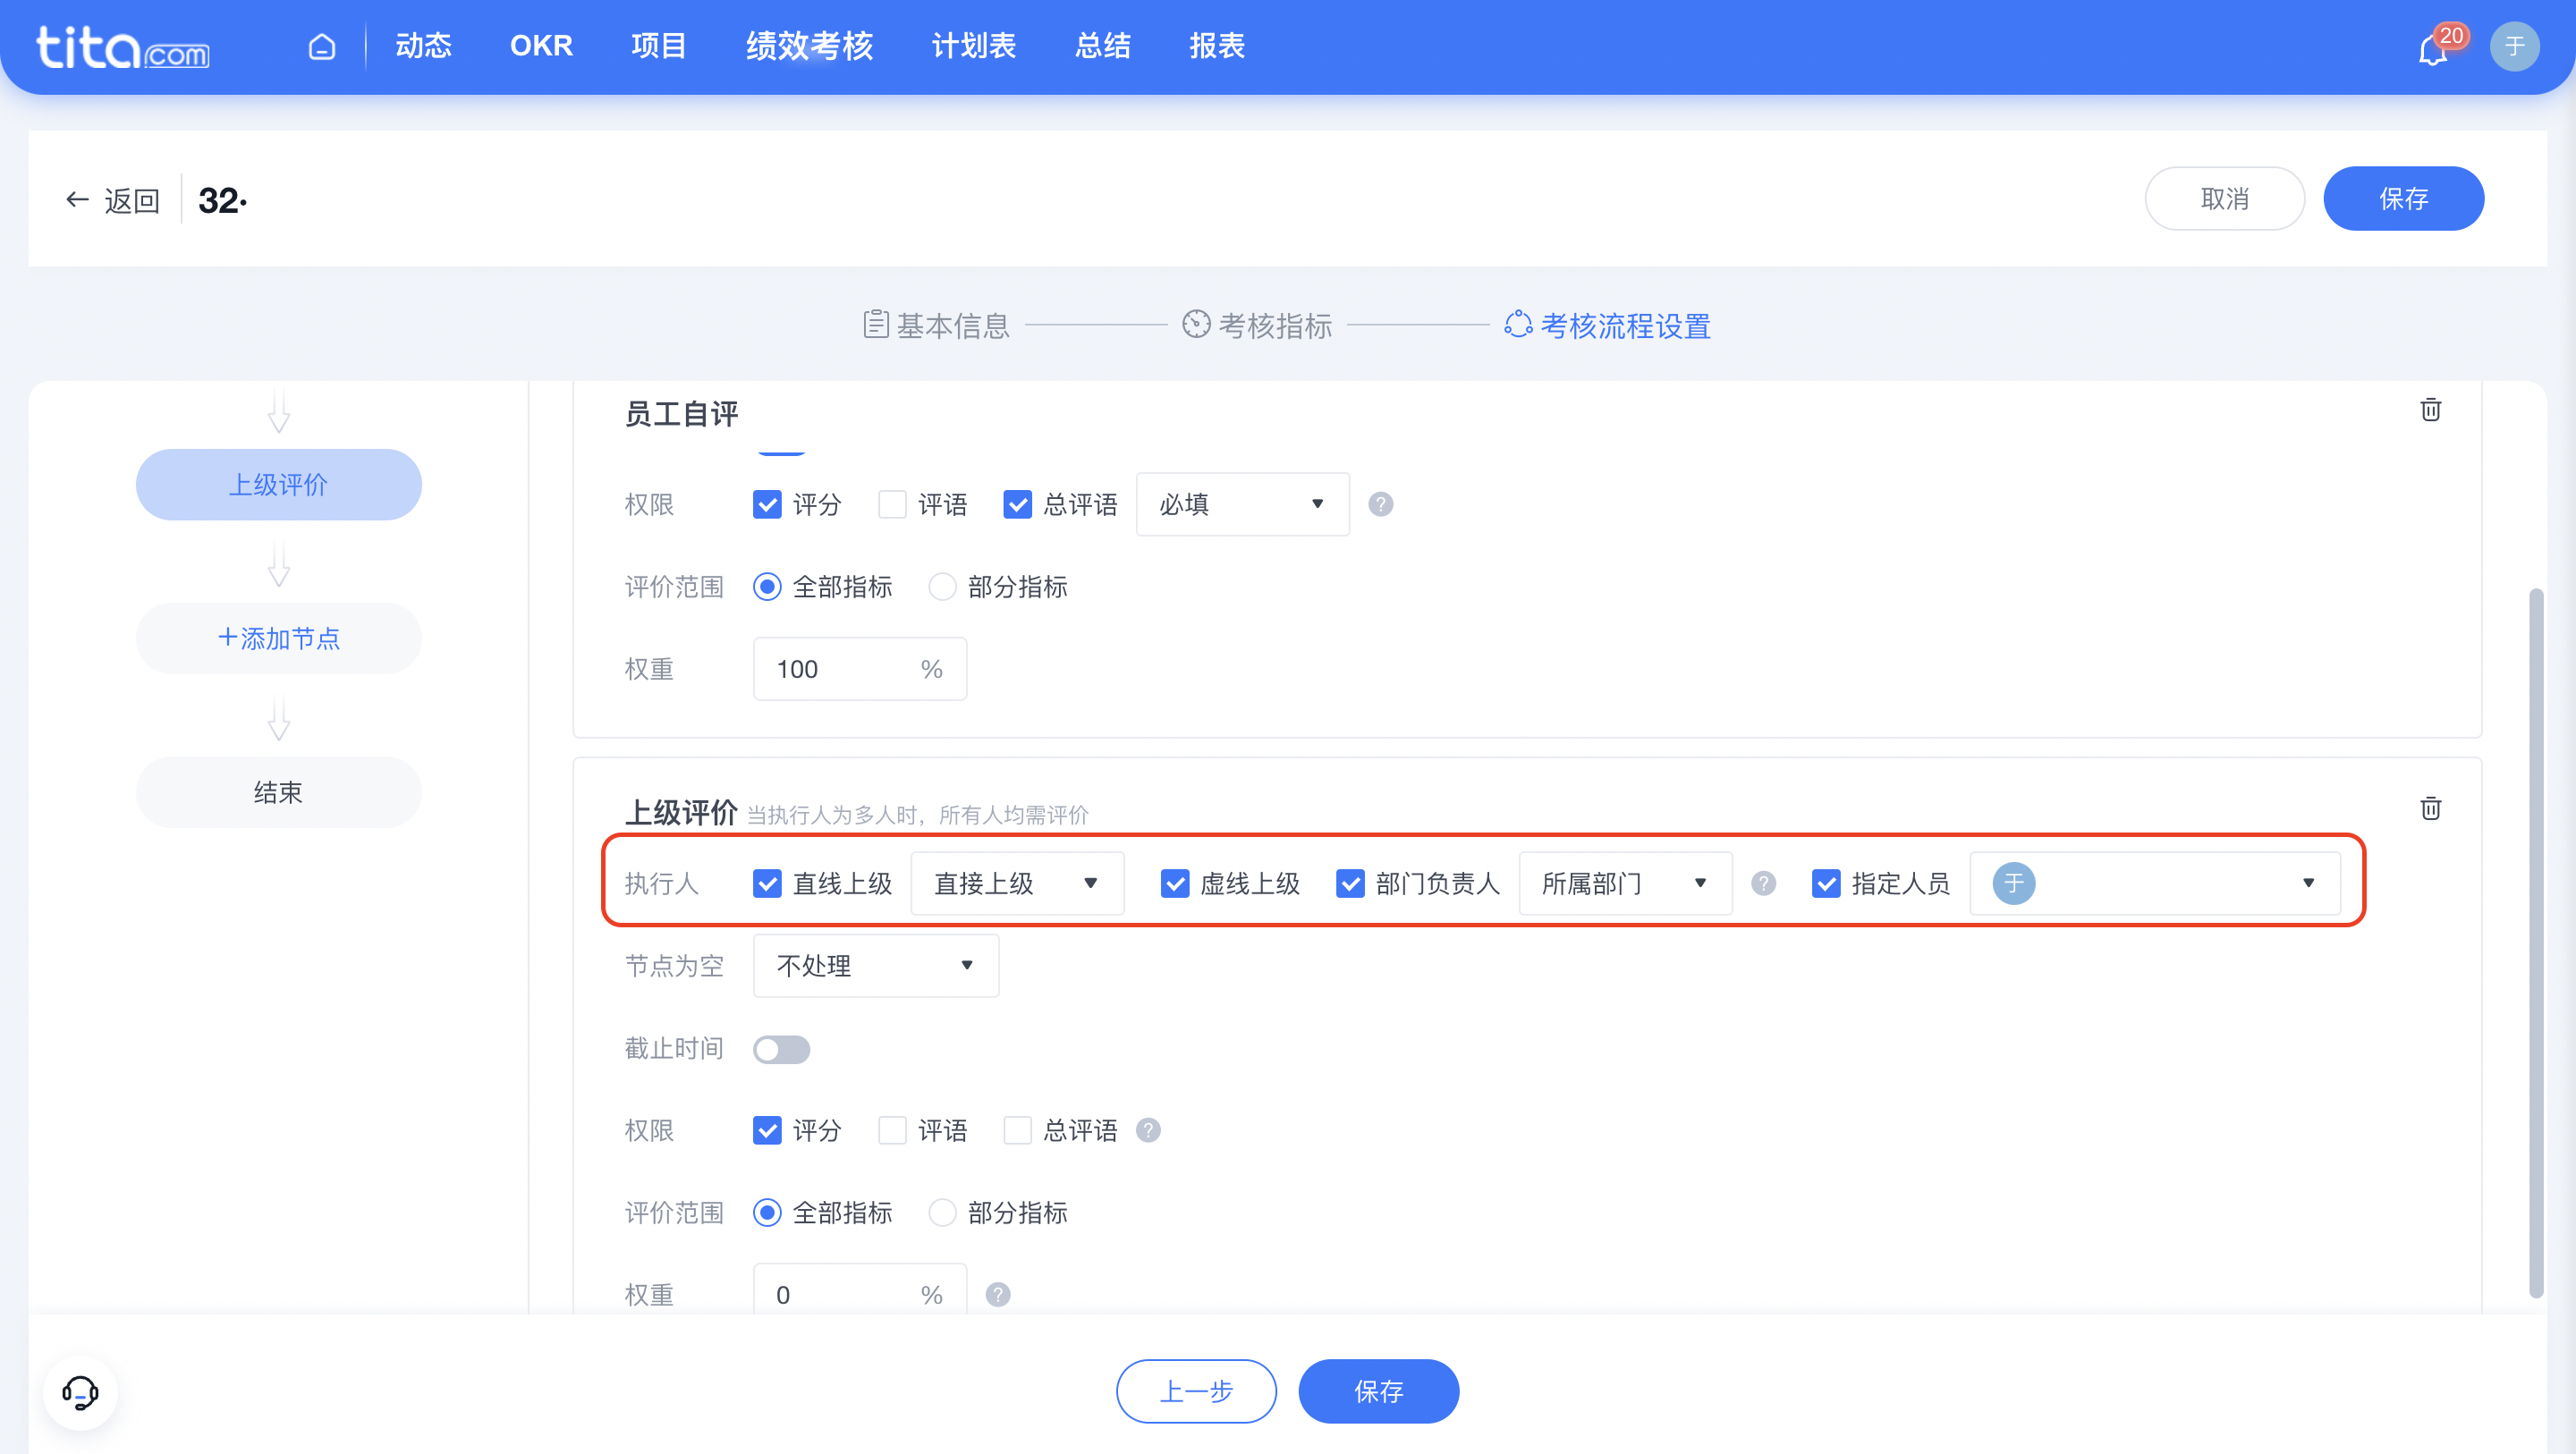Click the 基本信息 step label
The width and height of the screenshot is (2576, 1454).
pos(952,325)
